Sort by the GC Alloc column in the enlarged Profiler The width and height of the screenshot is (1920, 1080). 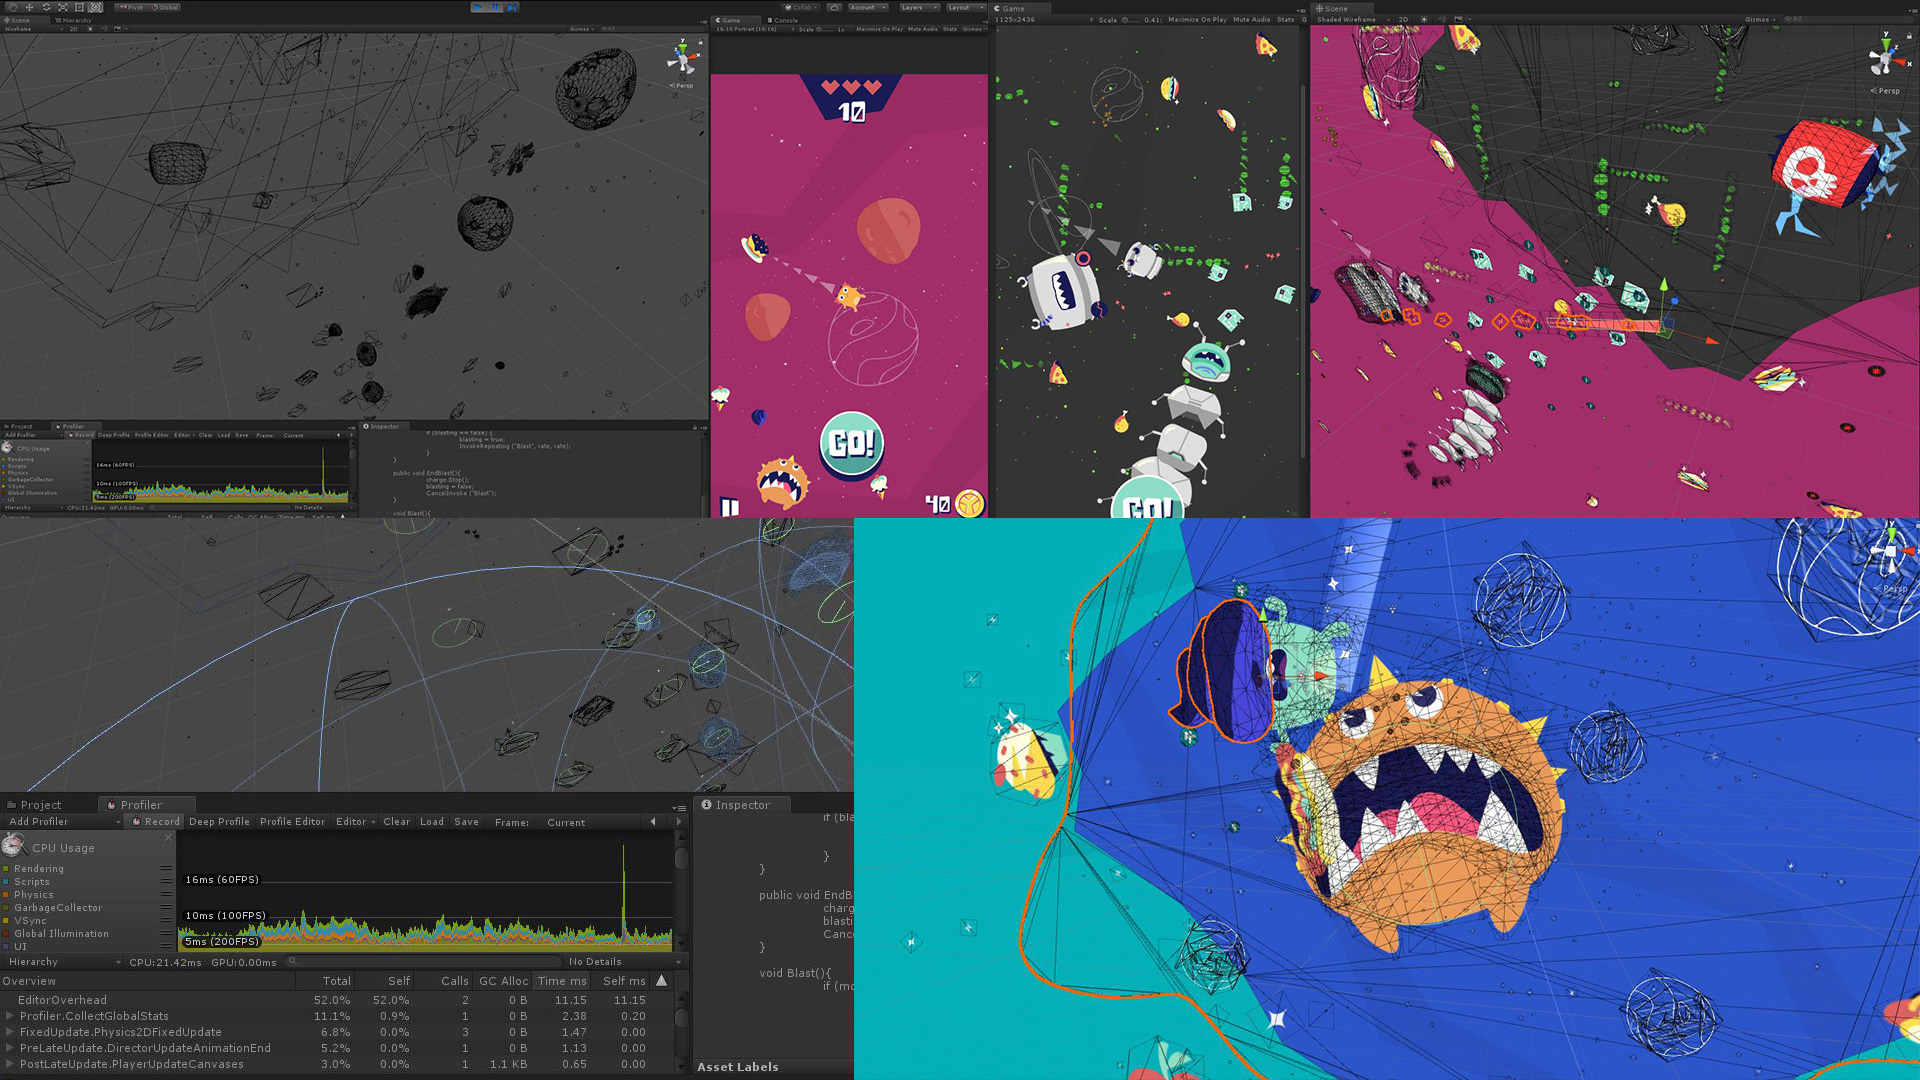[x=503, y=981]
